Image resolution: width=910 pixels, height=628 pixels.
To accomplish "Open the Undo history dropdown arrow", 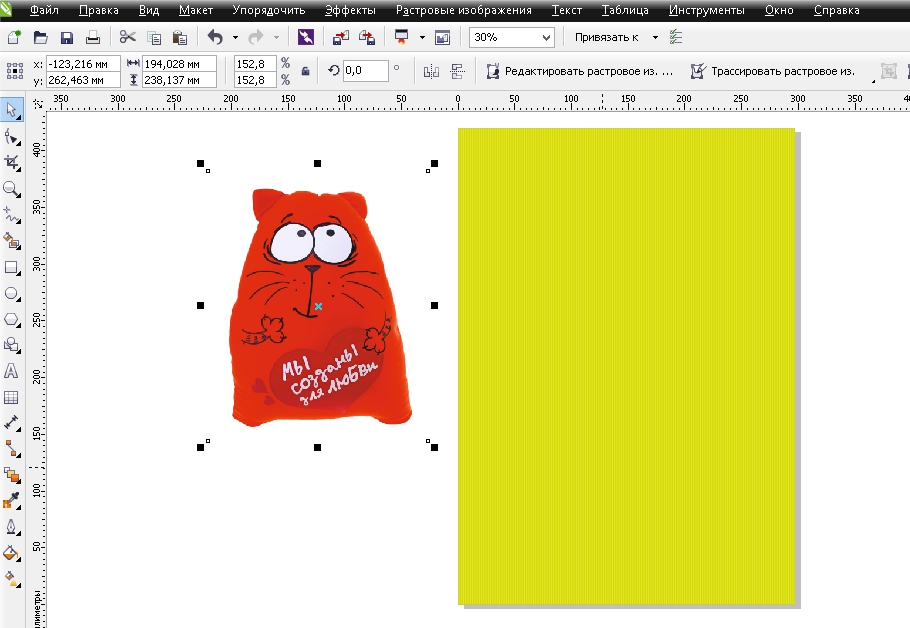I will (x=235, y=38).
